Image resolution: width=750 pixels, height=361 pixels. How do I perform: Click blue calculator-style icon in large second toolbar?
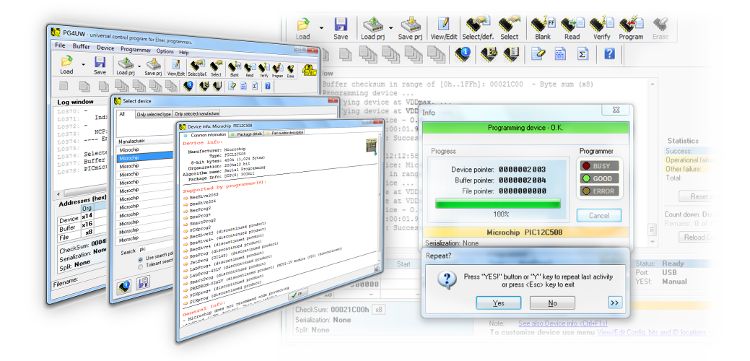coord(560,54)
